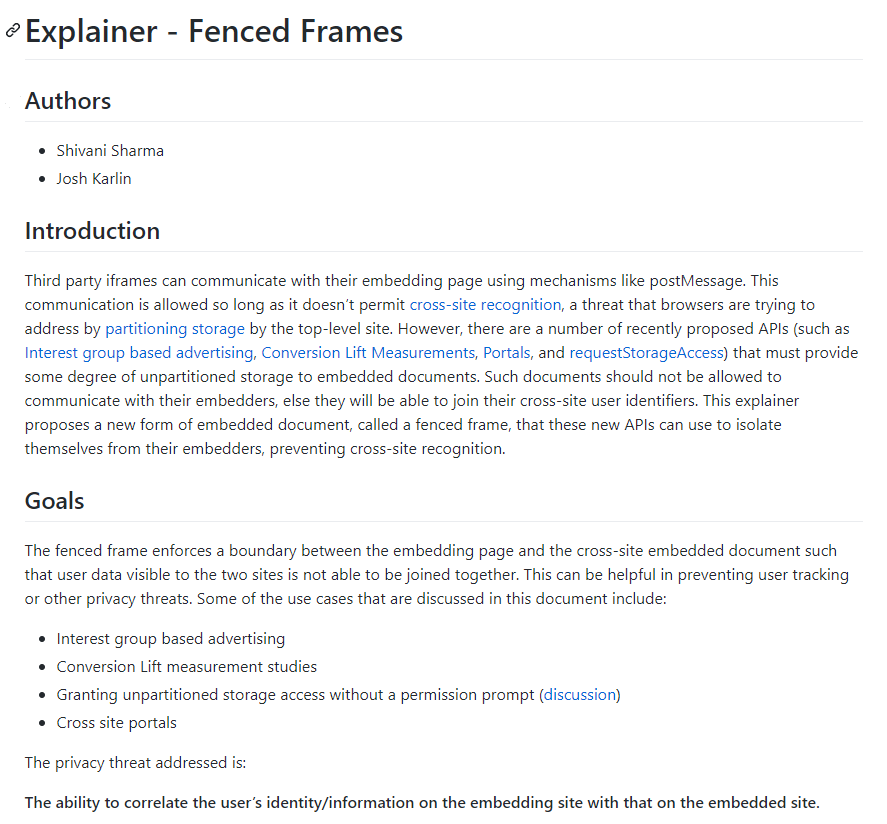Open Conversion Lift Measurements link
The height and width of the screenshot is (824, 887).
pyautogui.click(x=368, y=353)
